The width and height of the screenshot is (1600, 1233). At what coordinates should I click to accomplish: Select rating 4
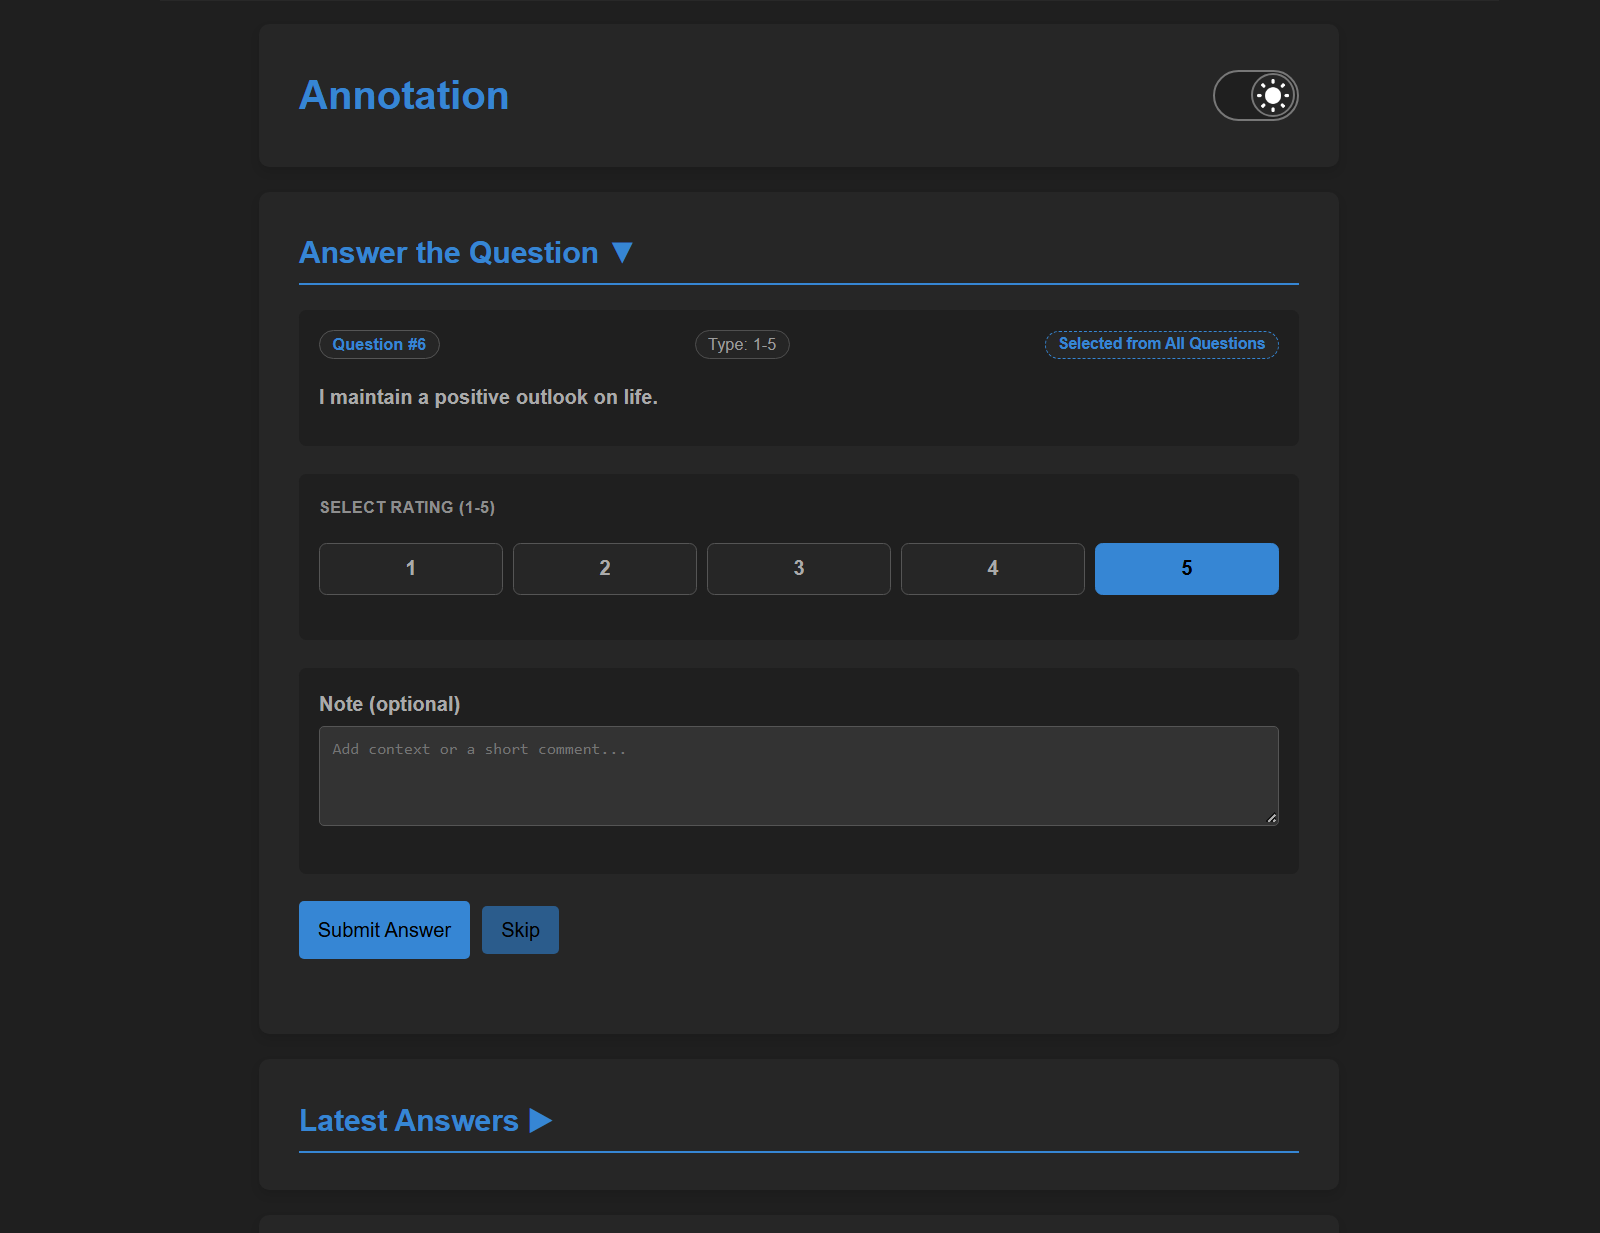coord(993,569)
